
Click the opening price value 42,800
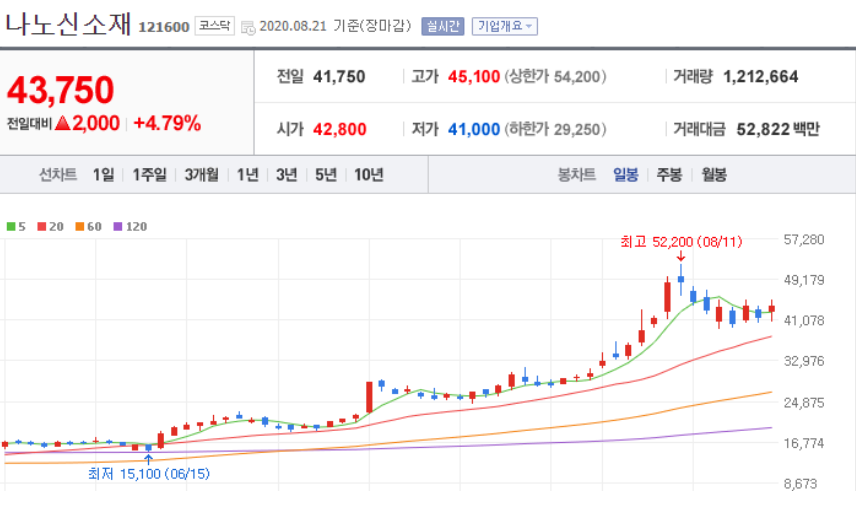[340, 129]
